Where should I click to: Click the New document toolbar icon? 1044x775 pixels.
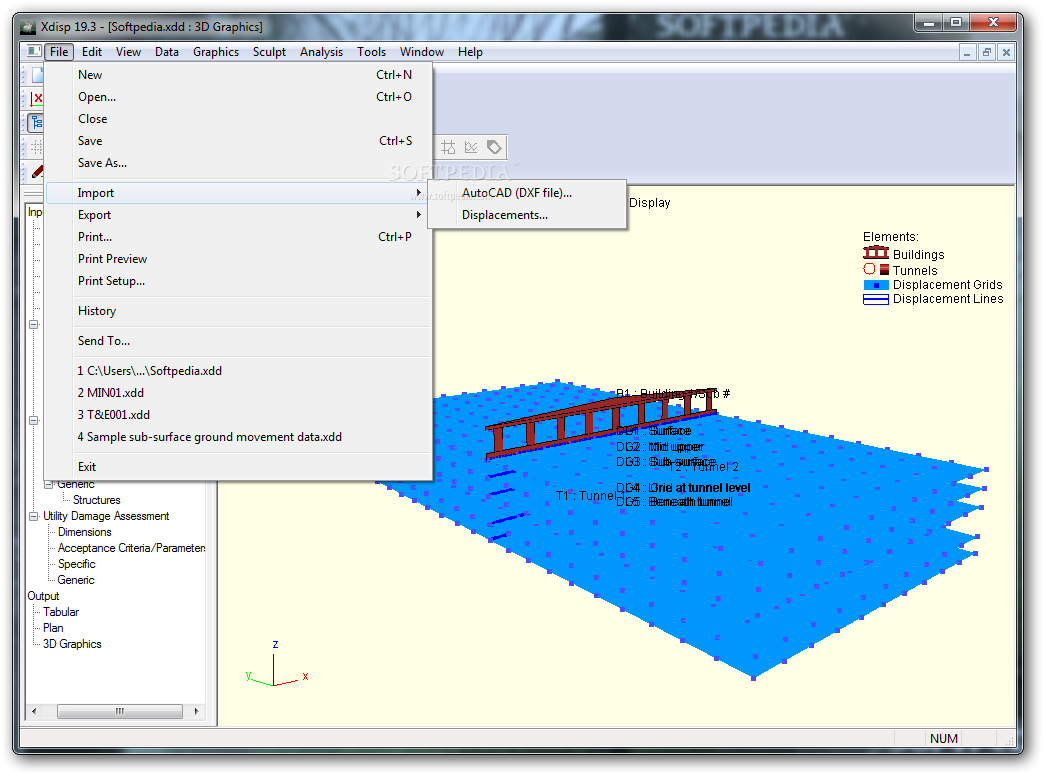tap(37, 75)
